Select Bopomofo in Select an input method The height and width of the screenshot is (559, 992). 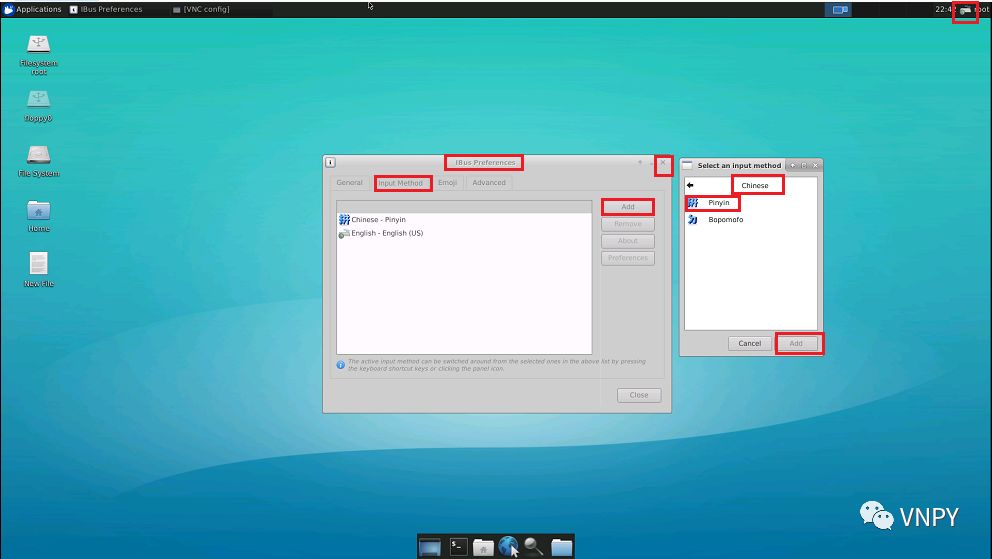coord(750,219)
